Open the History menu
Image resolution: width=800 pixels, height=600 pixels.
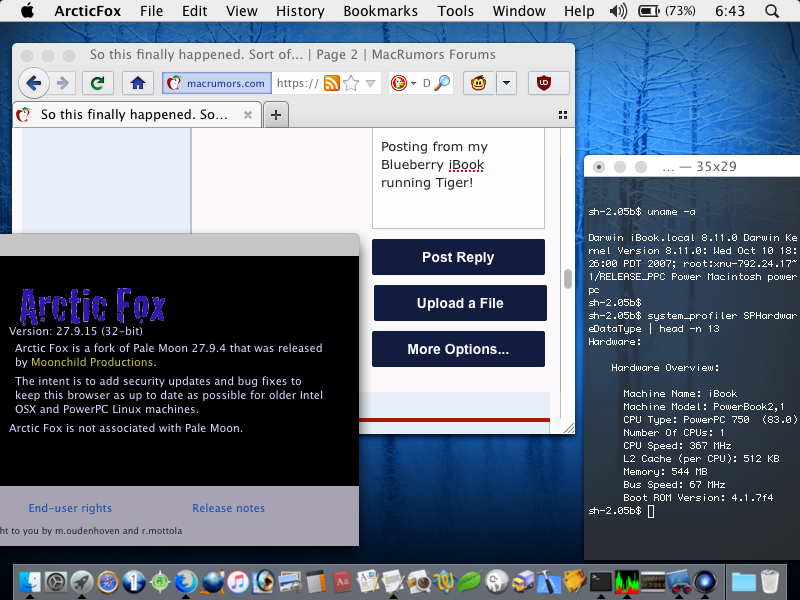pyautogui.click(x=300, y=11)
